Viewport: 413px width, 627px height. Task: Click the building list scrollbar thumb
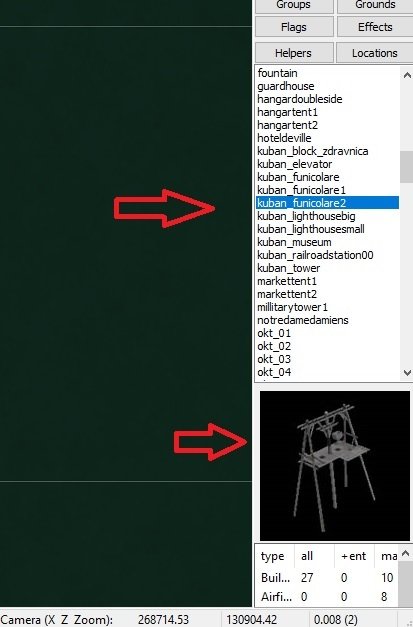[x=407, y=166]
